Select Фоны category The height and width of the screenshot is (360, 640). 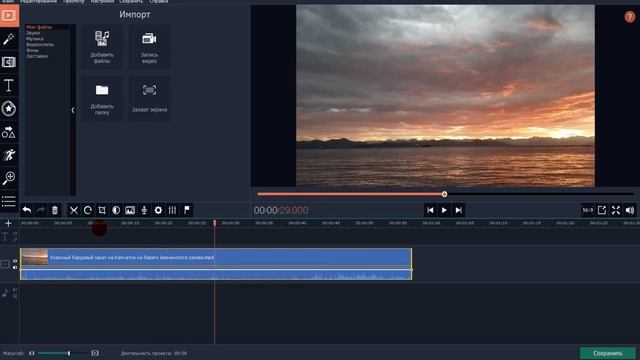32,50
